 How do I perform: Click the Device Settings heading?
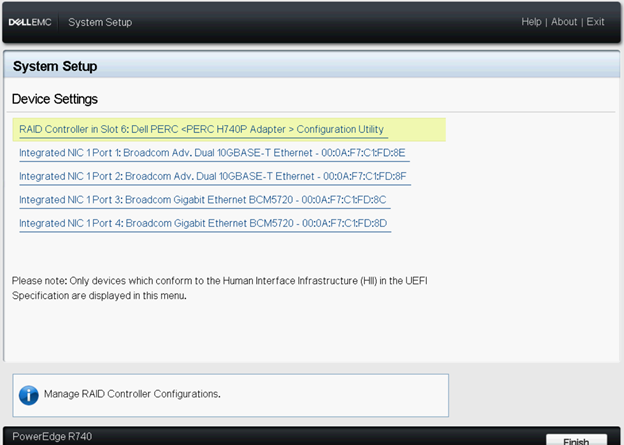55,100
